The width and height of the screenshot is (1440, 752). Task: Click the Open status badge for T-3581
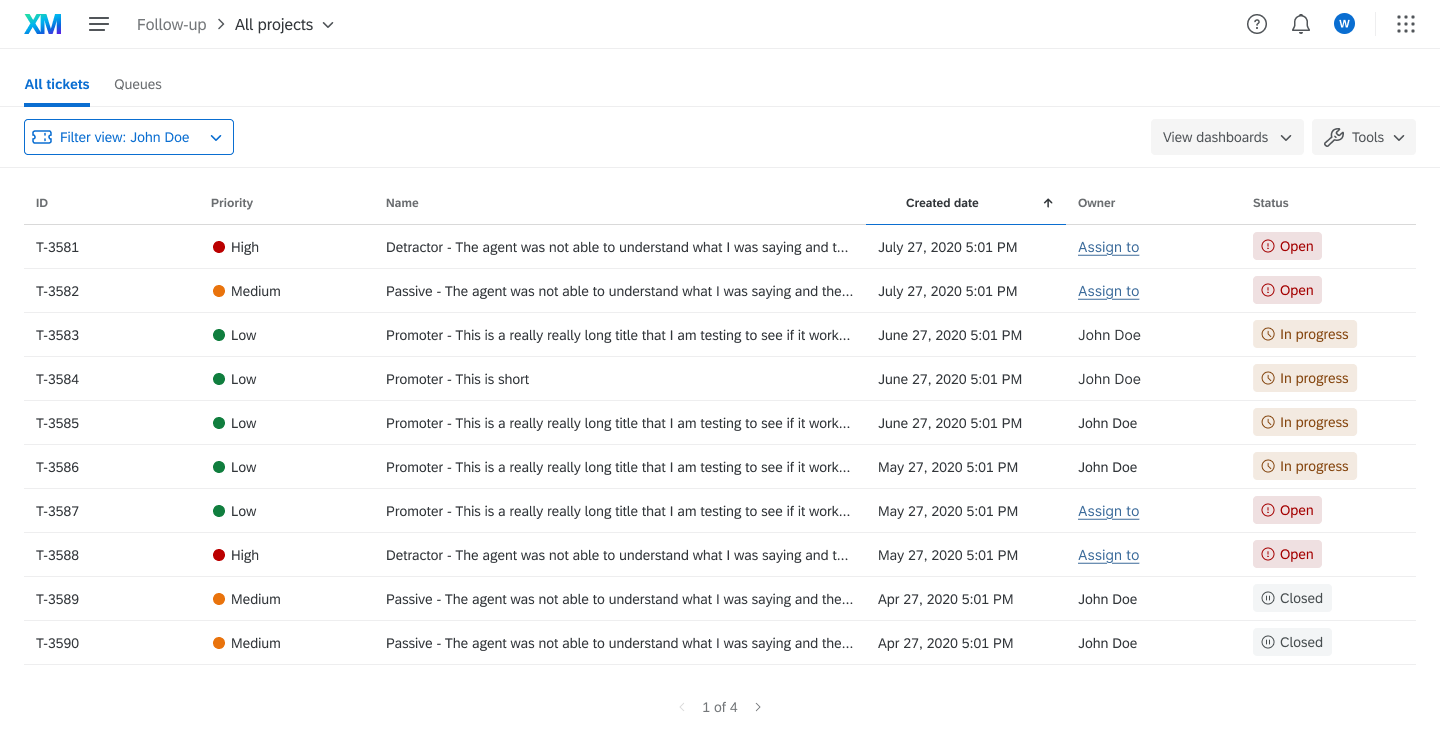[x=1287, y=246]
